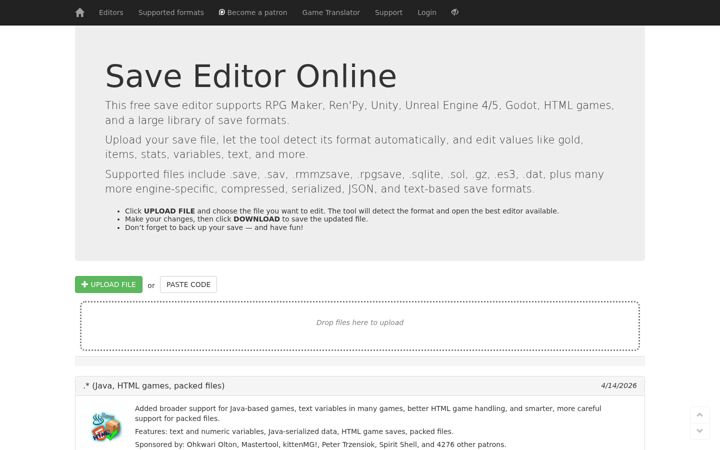Click the green UPLOAD FILE button

click(x=109, y=285)
